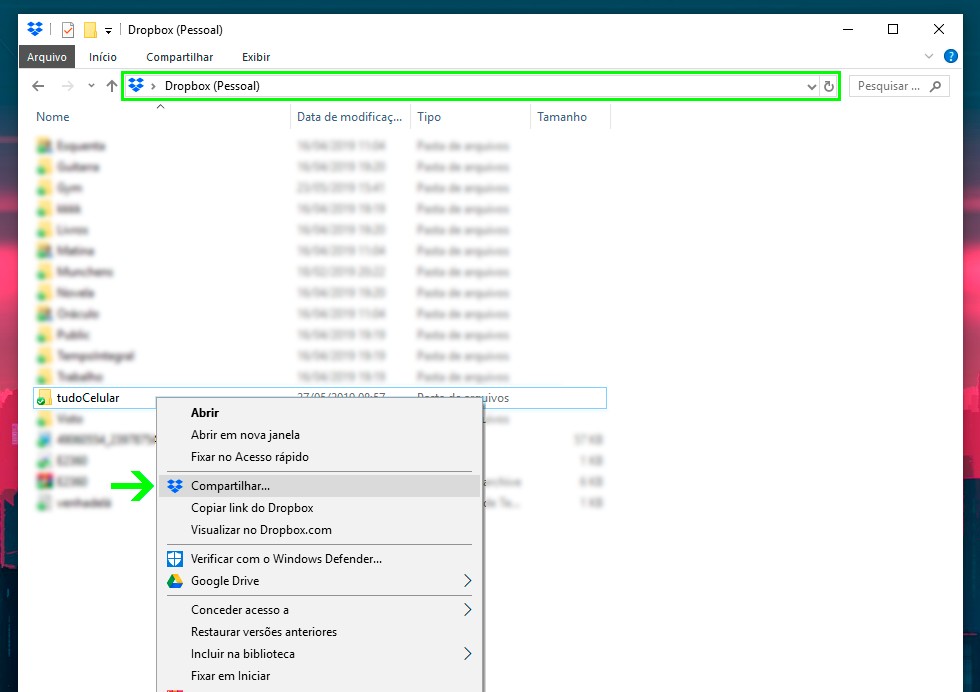Click the Pesquisar search field
Image resolution: width=980 pixels, height=692 pixels.
tap(890, 86)
